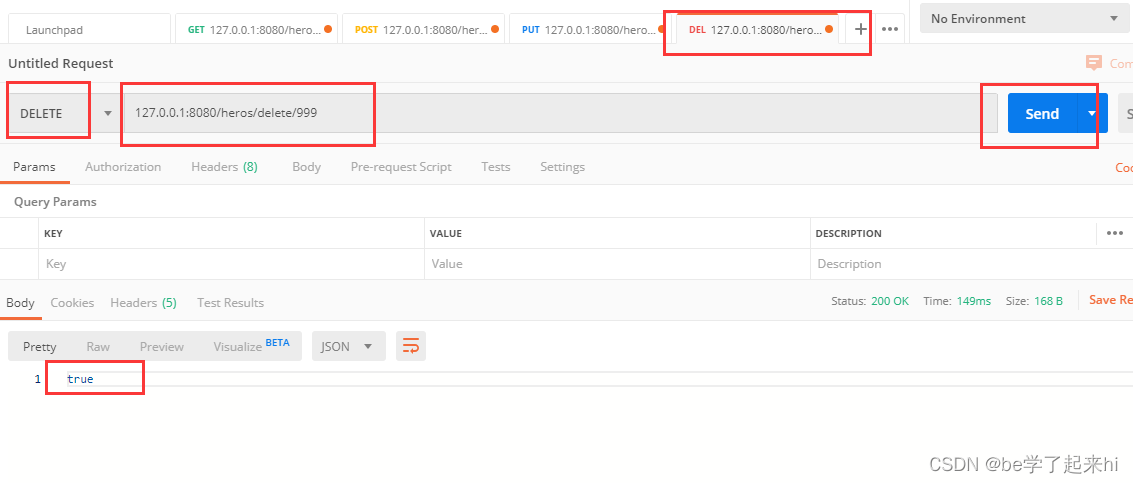Click the Query Params label
Viewport: 1133px width, 483px height.
click(55, 202)
